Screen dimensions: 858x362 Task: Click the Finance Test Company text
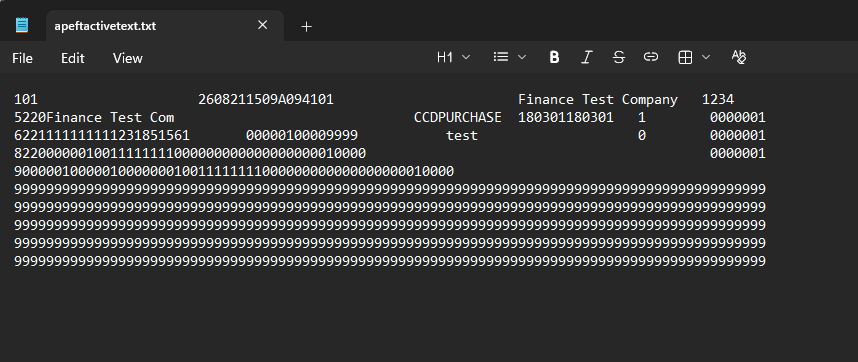[x=598, y=100]
